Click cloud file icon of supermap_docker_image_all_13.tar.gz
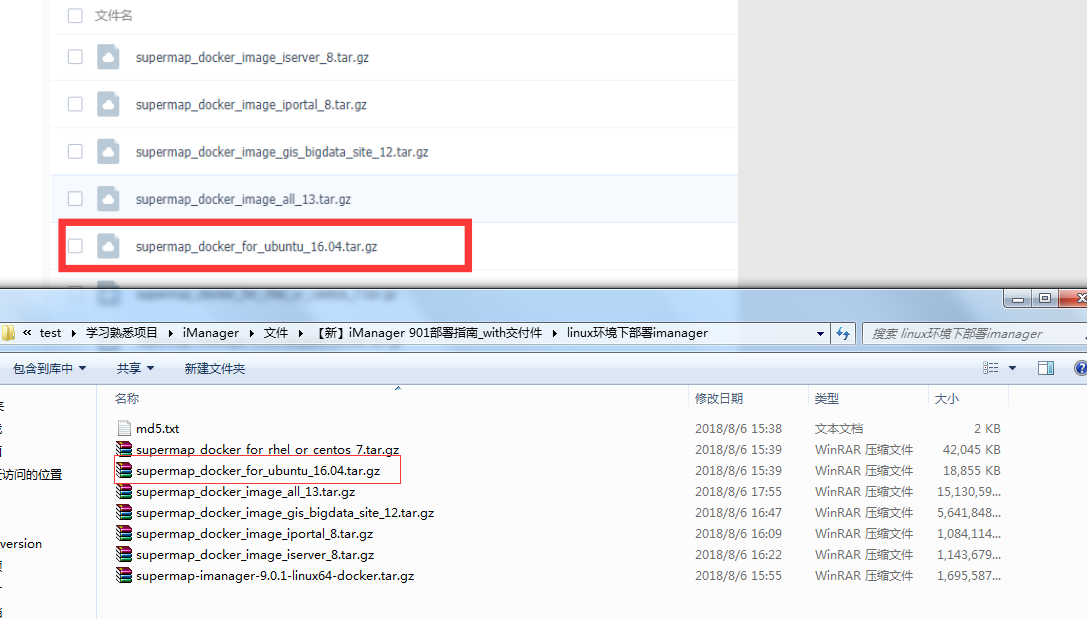This screenshot has height=619, width=1087. (x=107, y=198)
